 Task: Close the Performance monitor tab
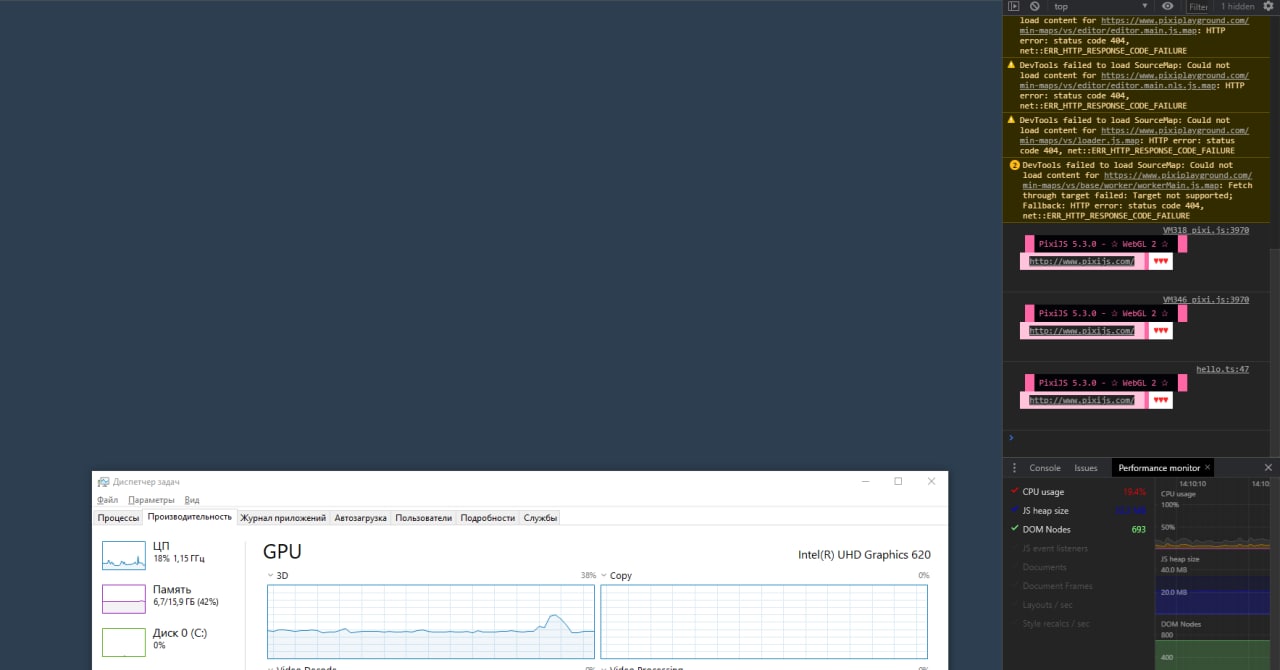1208,467
